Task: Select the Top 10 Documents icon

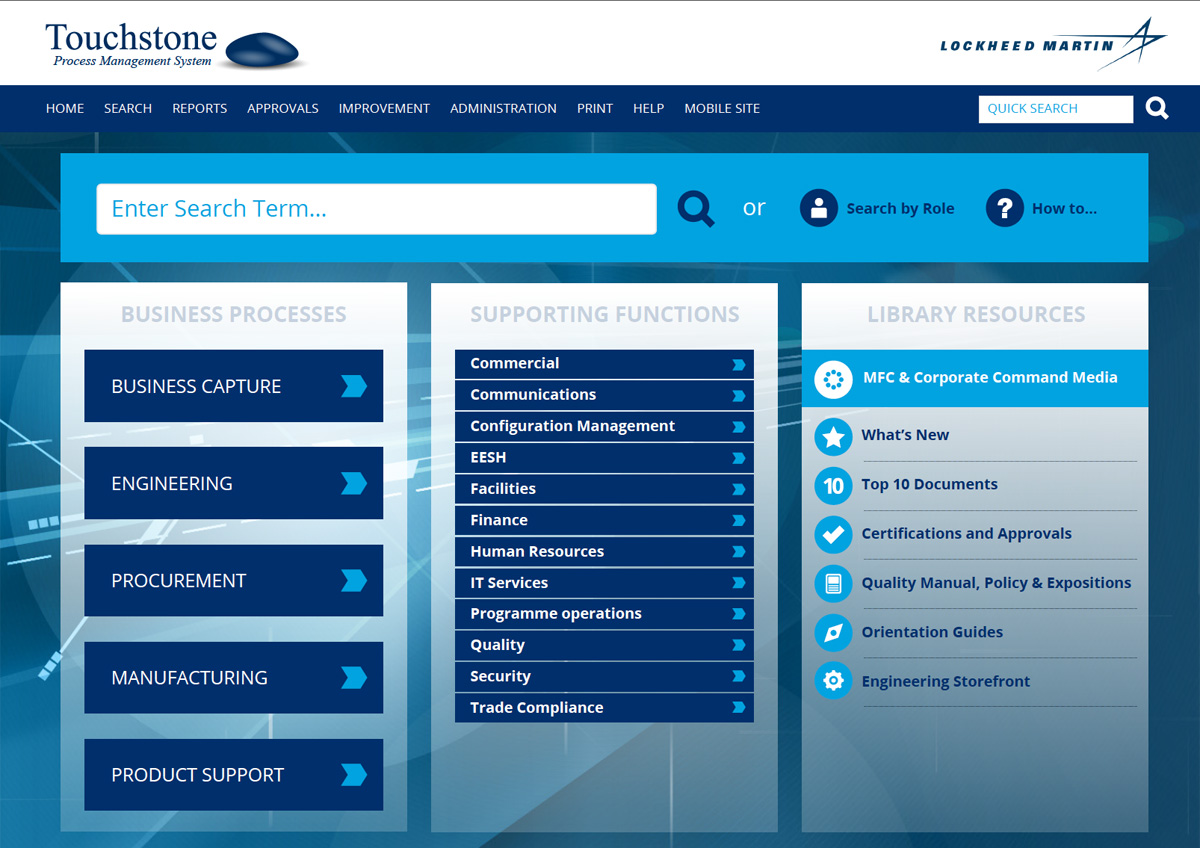Action: tap(833, 485)
